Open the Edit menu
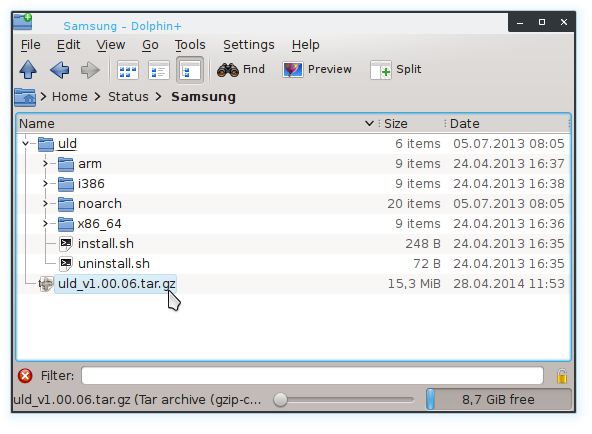 [x=68, y=45]
